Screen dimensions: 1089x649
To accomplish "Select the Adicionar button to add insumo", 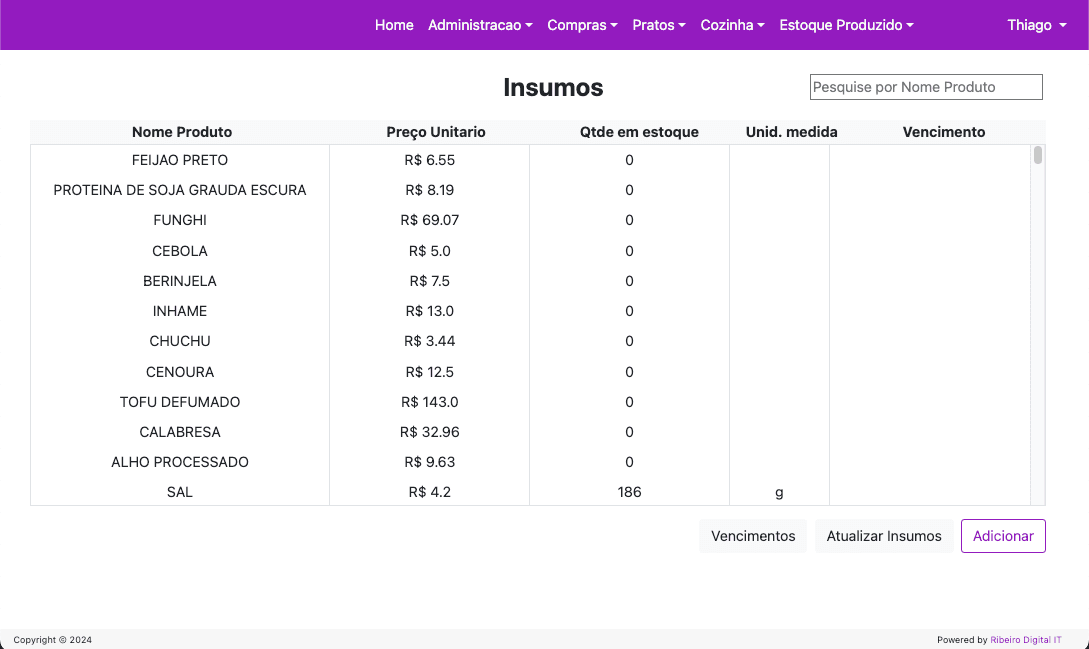I will (x=1003, y=536).
